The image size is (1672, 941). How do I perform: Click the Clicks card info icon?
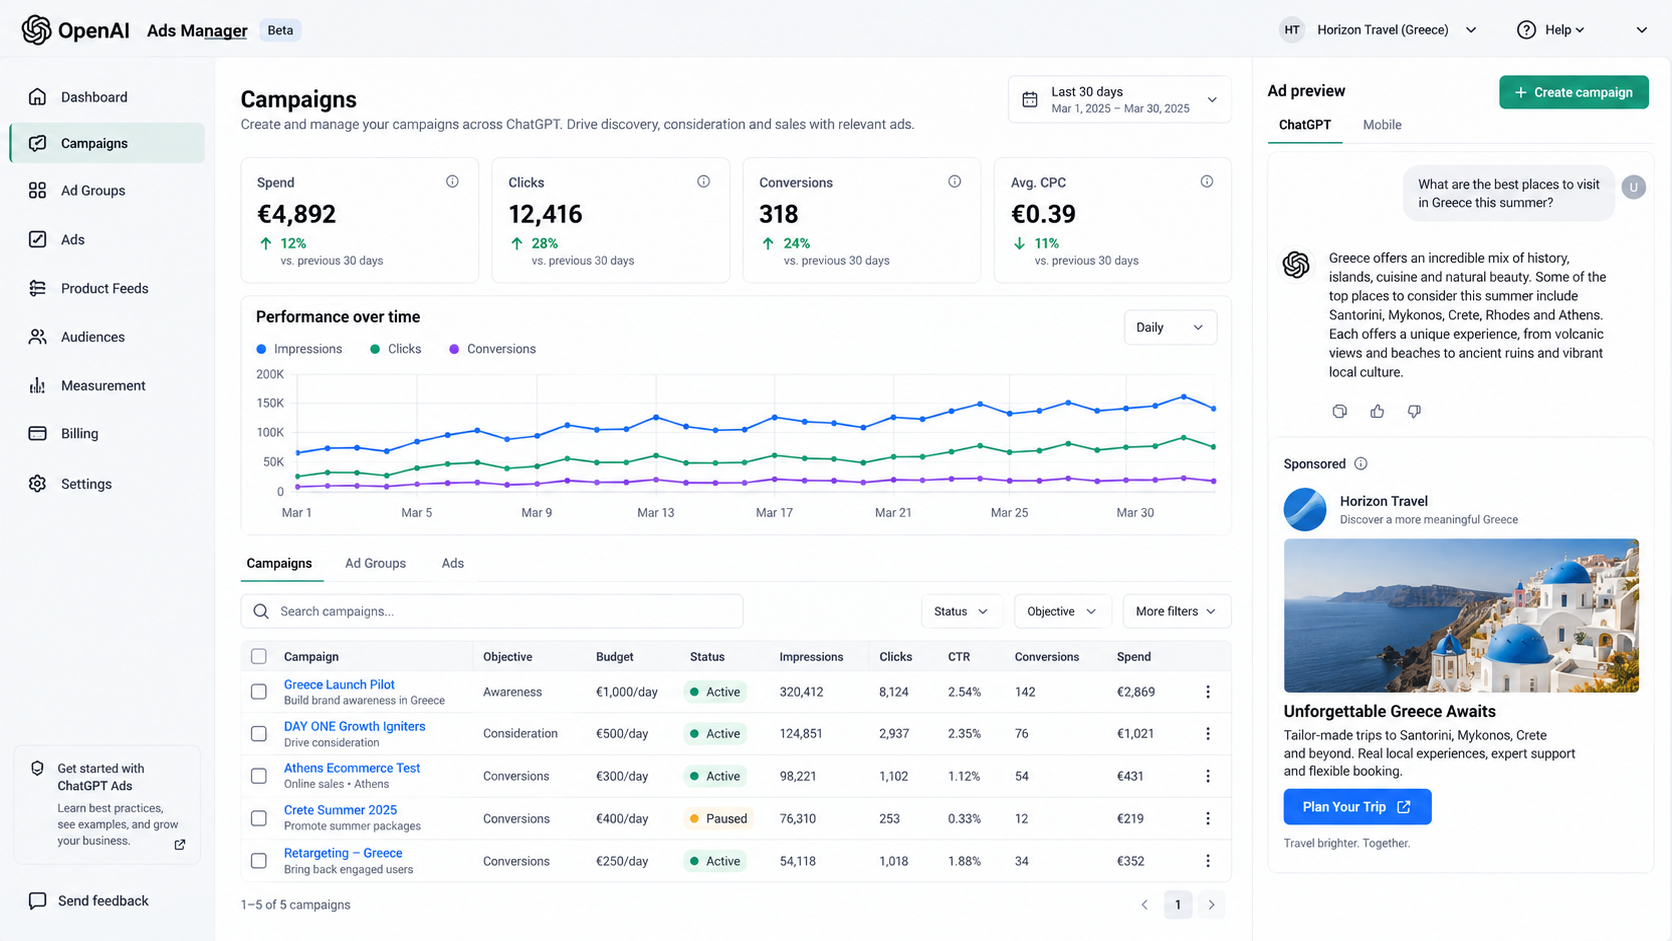tap(703, 181)
